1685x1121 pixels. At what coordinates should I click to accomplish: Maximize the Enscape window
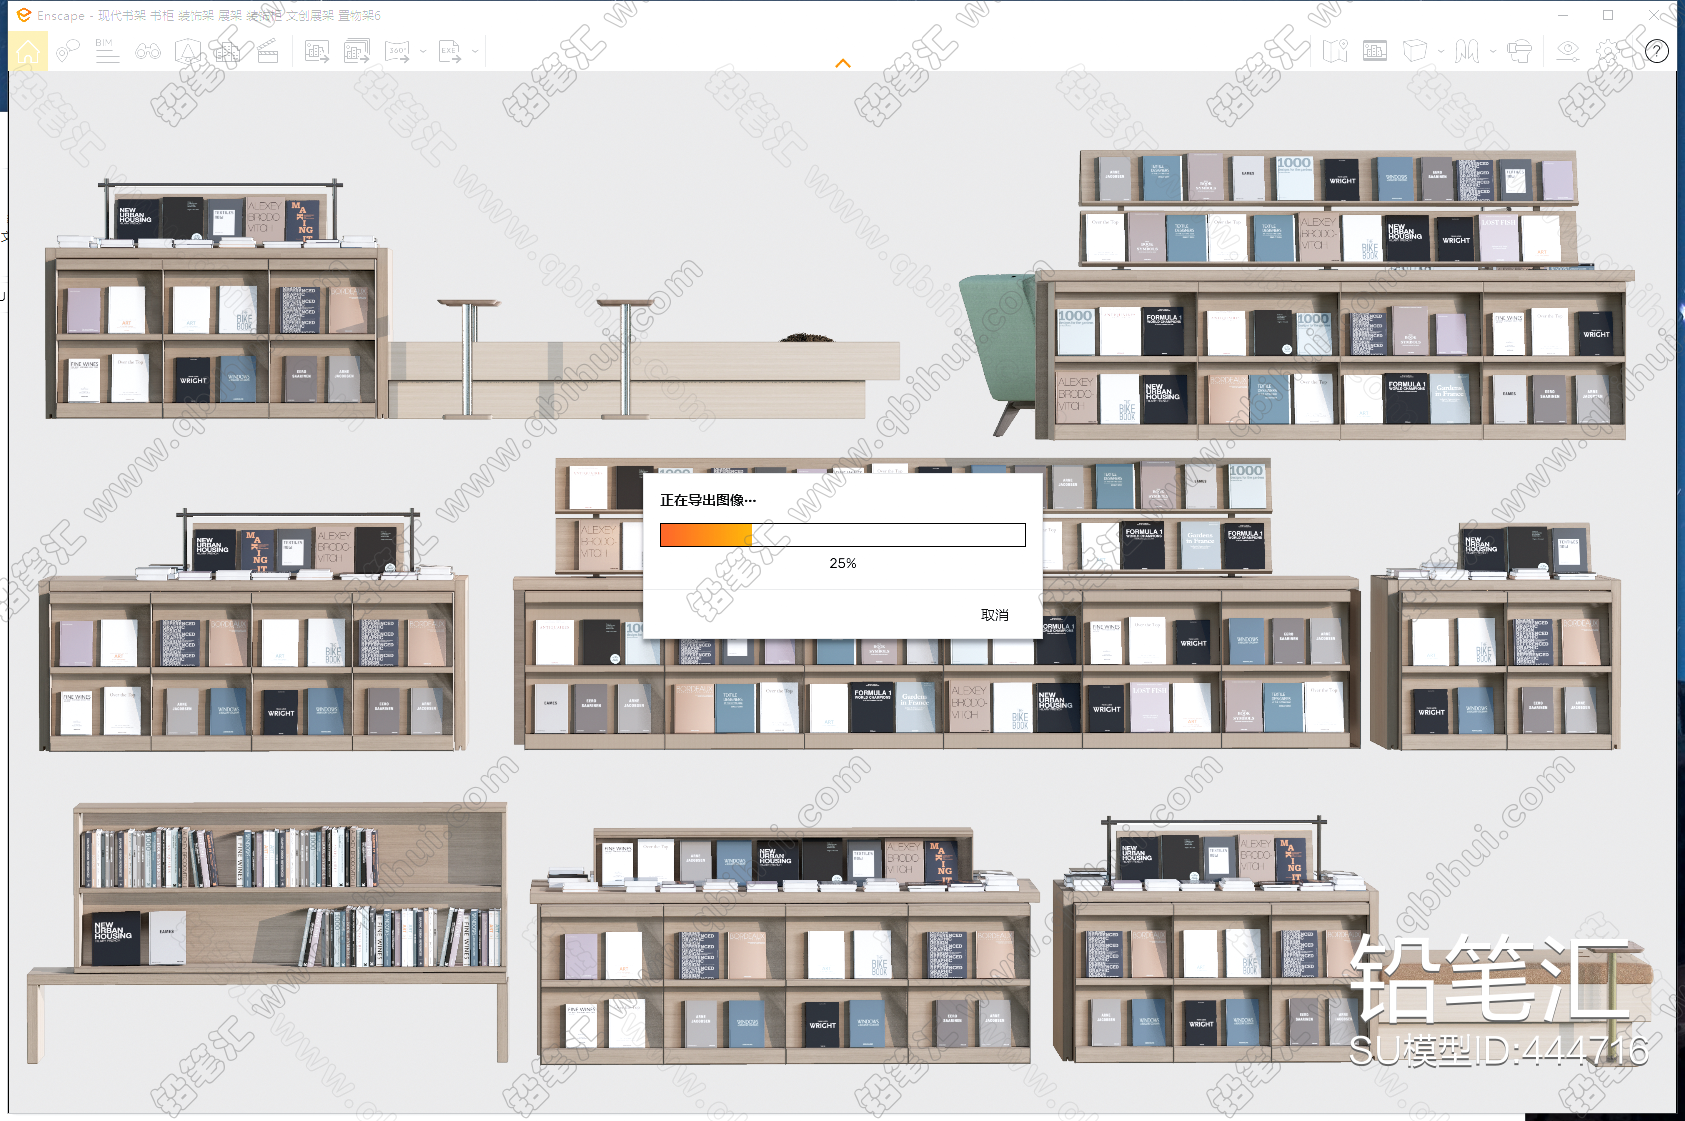click(x=1608, y=15)
